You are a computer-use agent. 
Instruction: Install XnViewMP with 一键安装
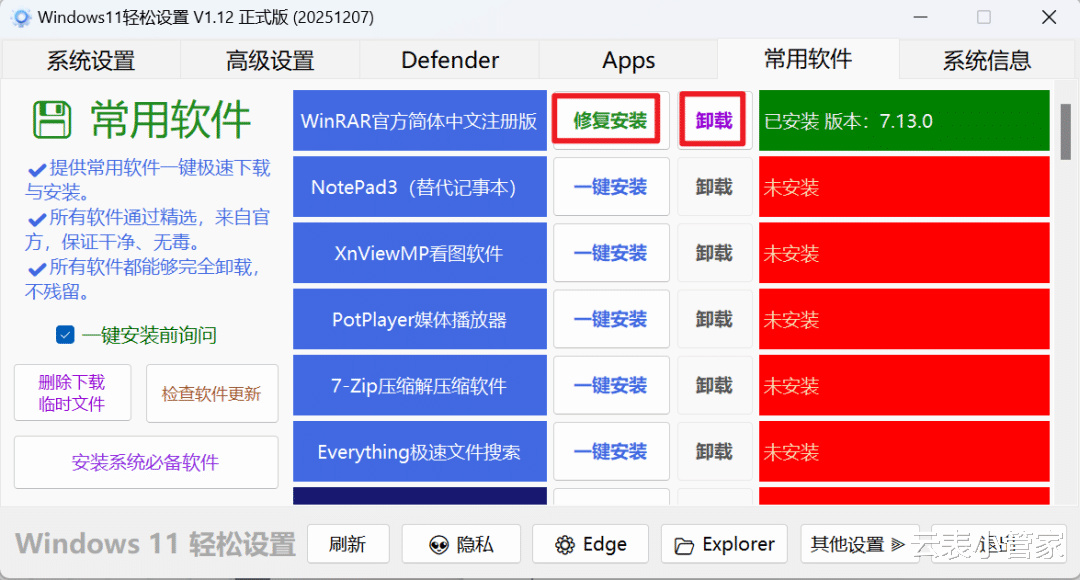pos(611,253)
